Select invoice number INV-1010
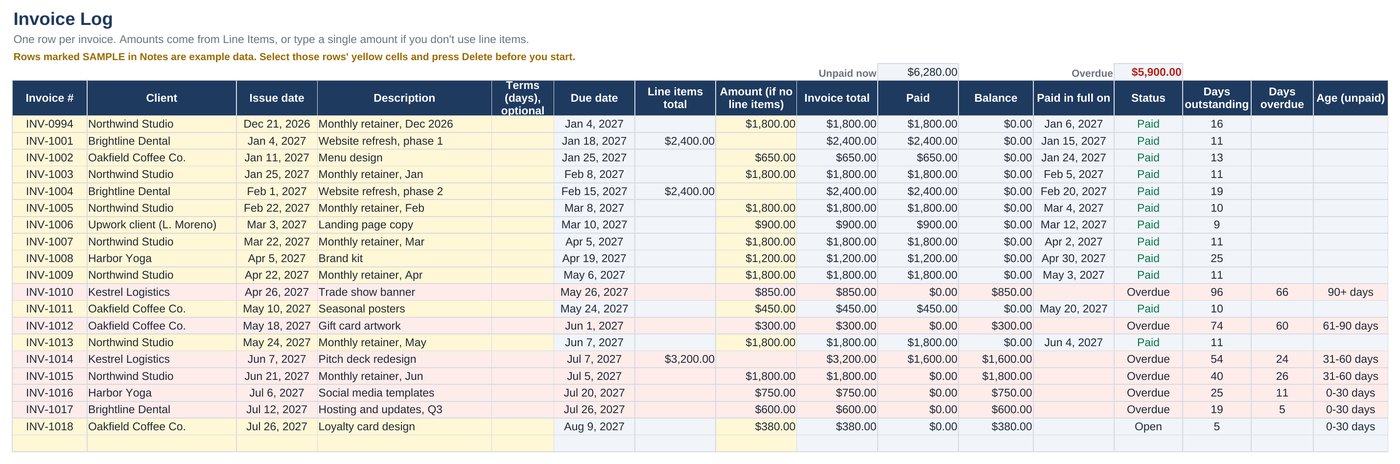The height and width of the screenshot is (464, 1400). (50, 292)
